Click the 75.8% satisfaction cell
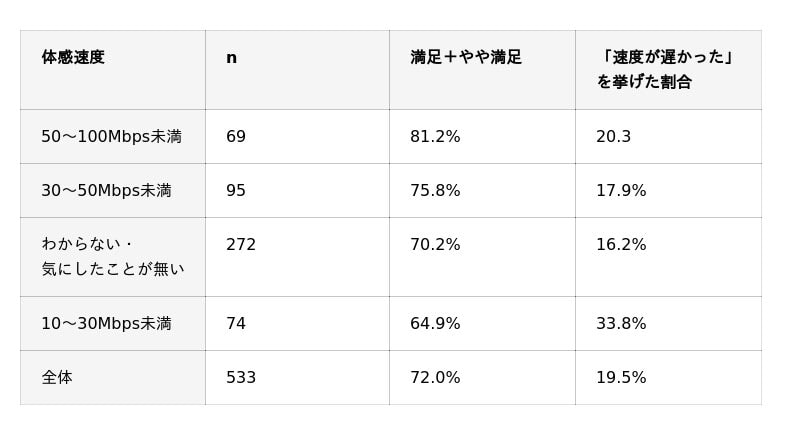 click(483, 191)
